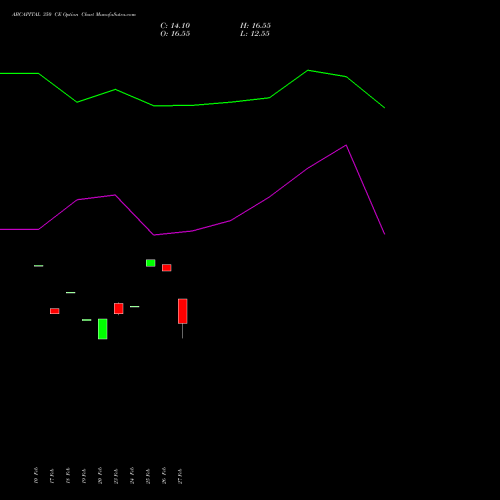Click the flat green candle for 19 Feb
Image resolution: width=500 pixels, height=500 pixels.
[87, 320]
